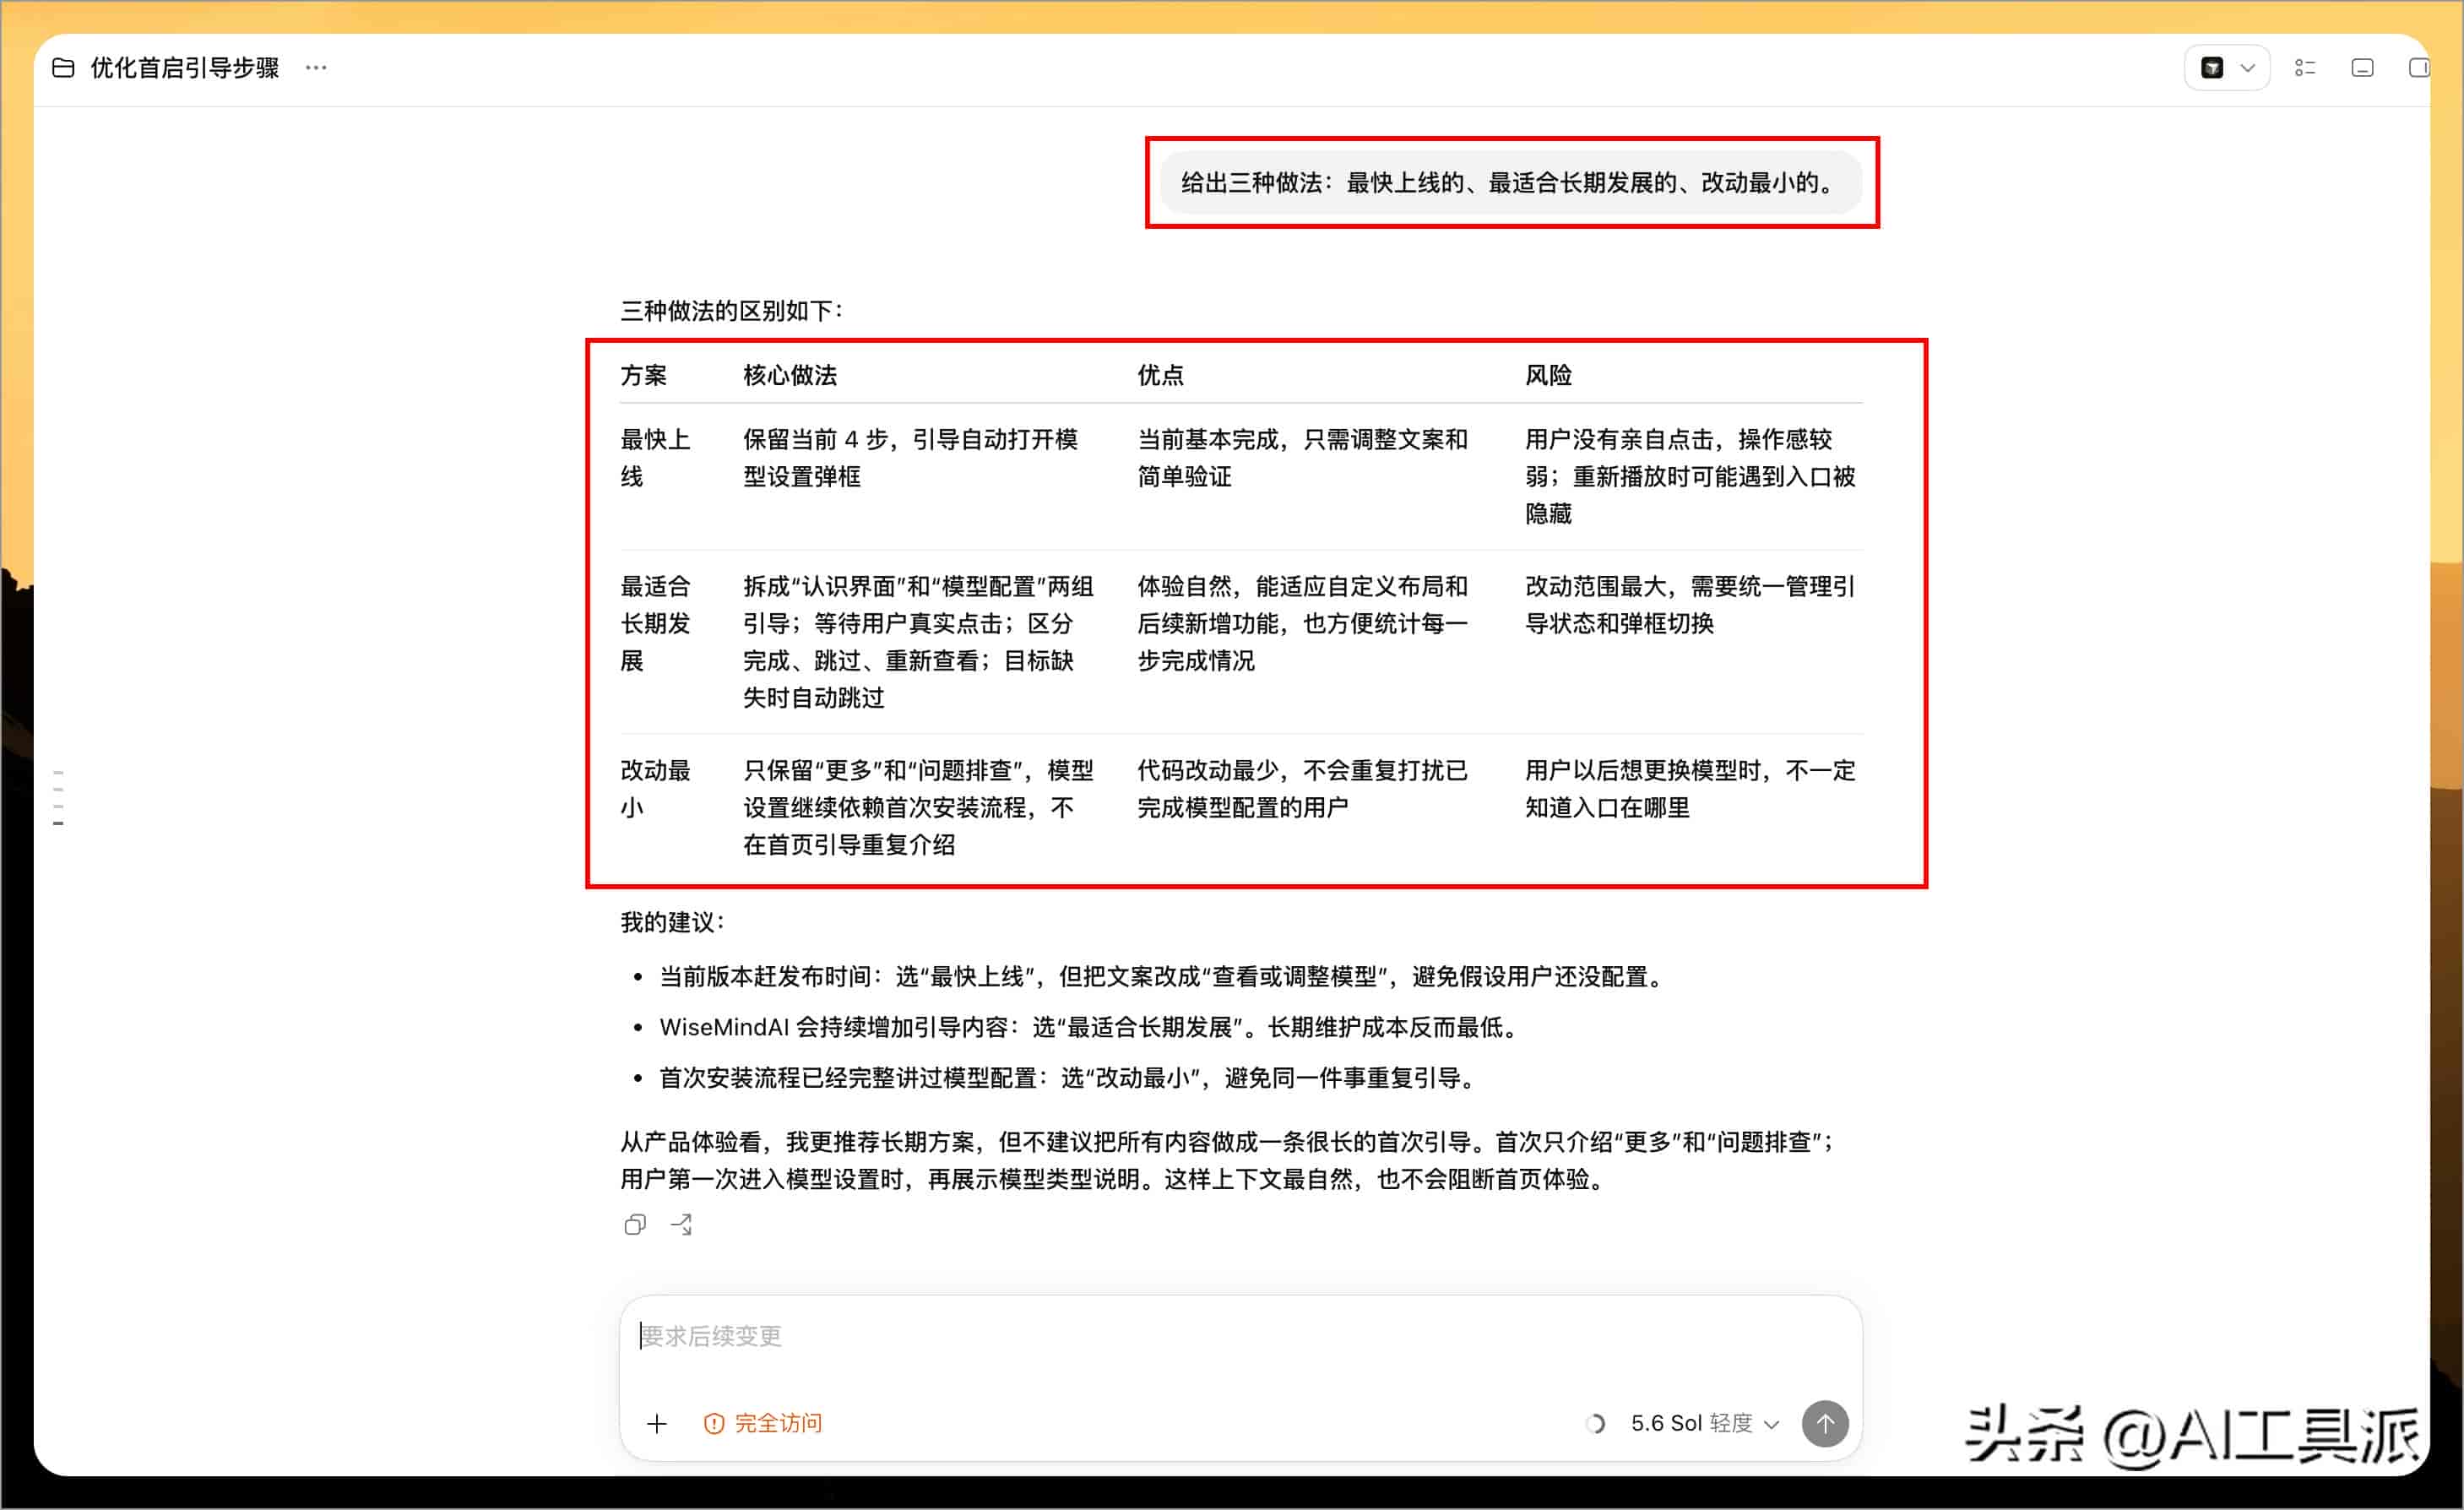Open the task list icon in the header

[2305, 68]
